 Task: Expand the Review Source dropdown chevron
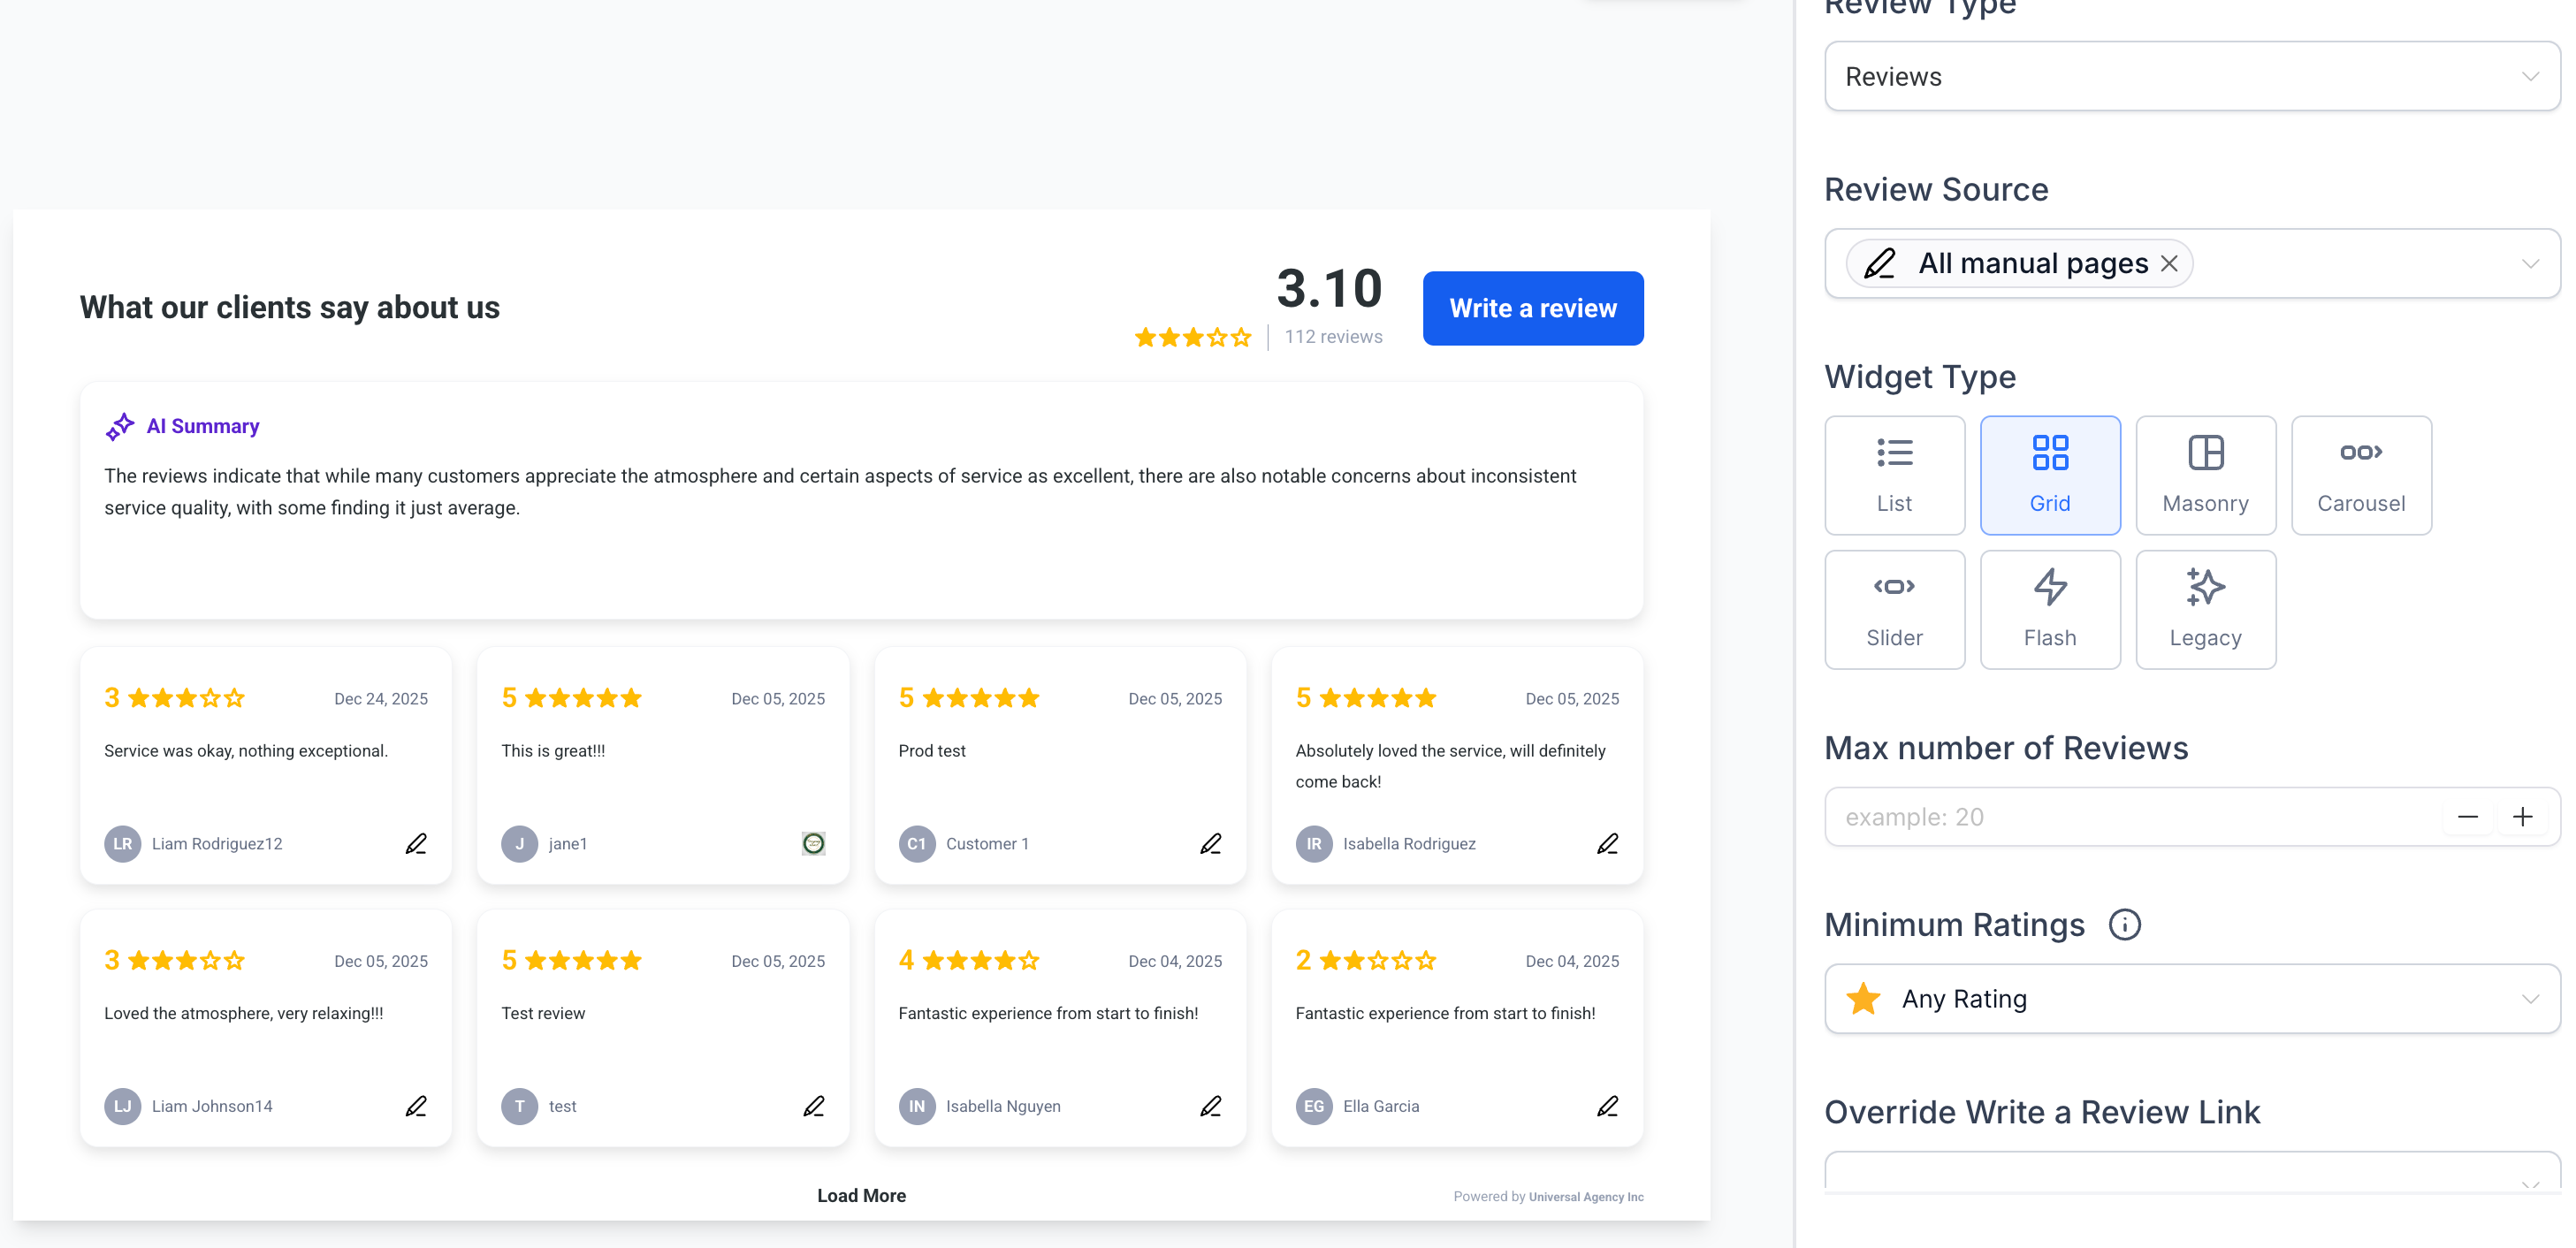pyautogui.click(x=2529, y=264)
